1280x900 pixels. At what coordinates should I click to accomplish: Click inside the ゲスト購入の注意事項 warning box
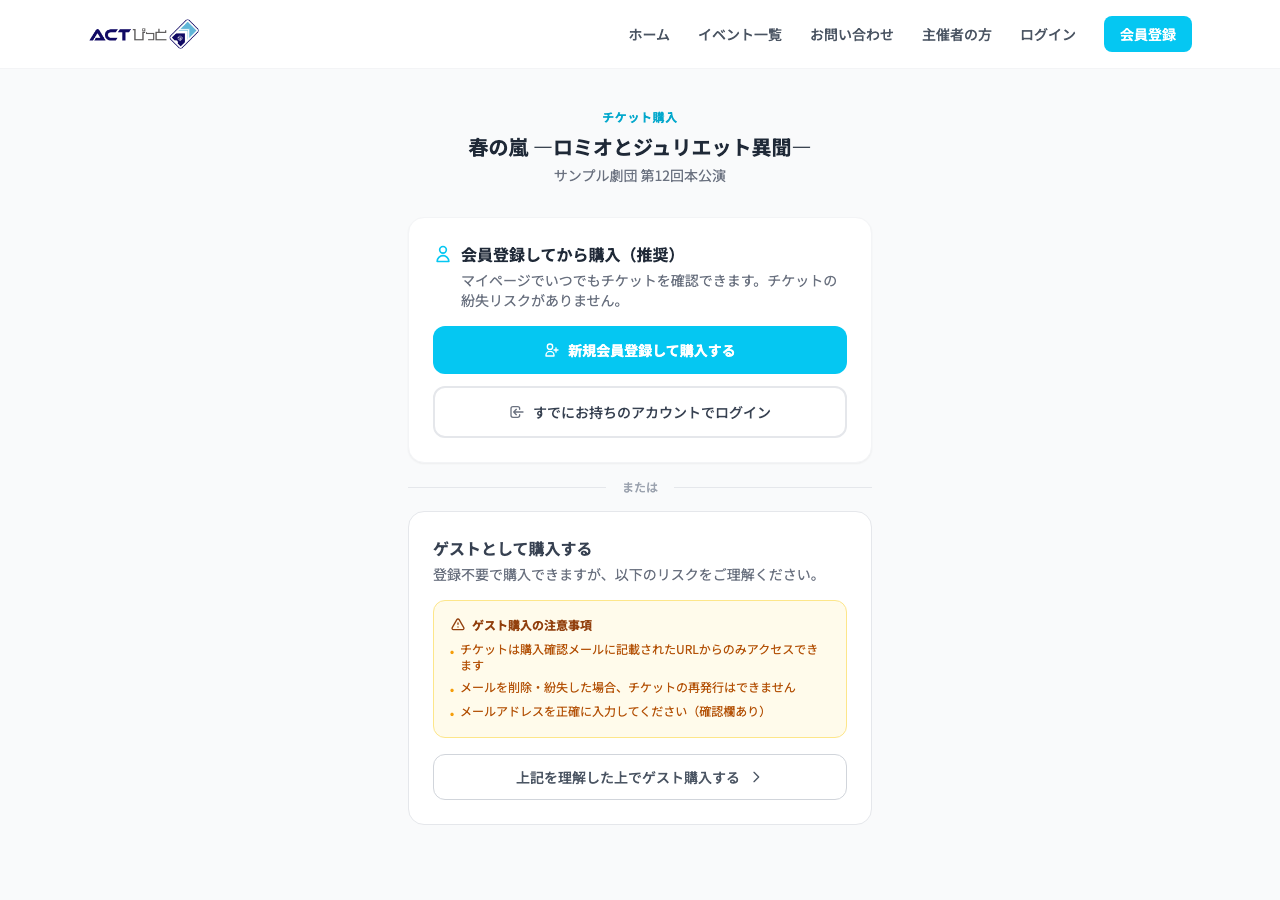639,668
